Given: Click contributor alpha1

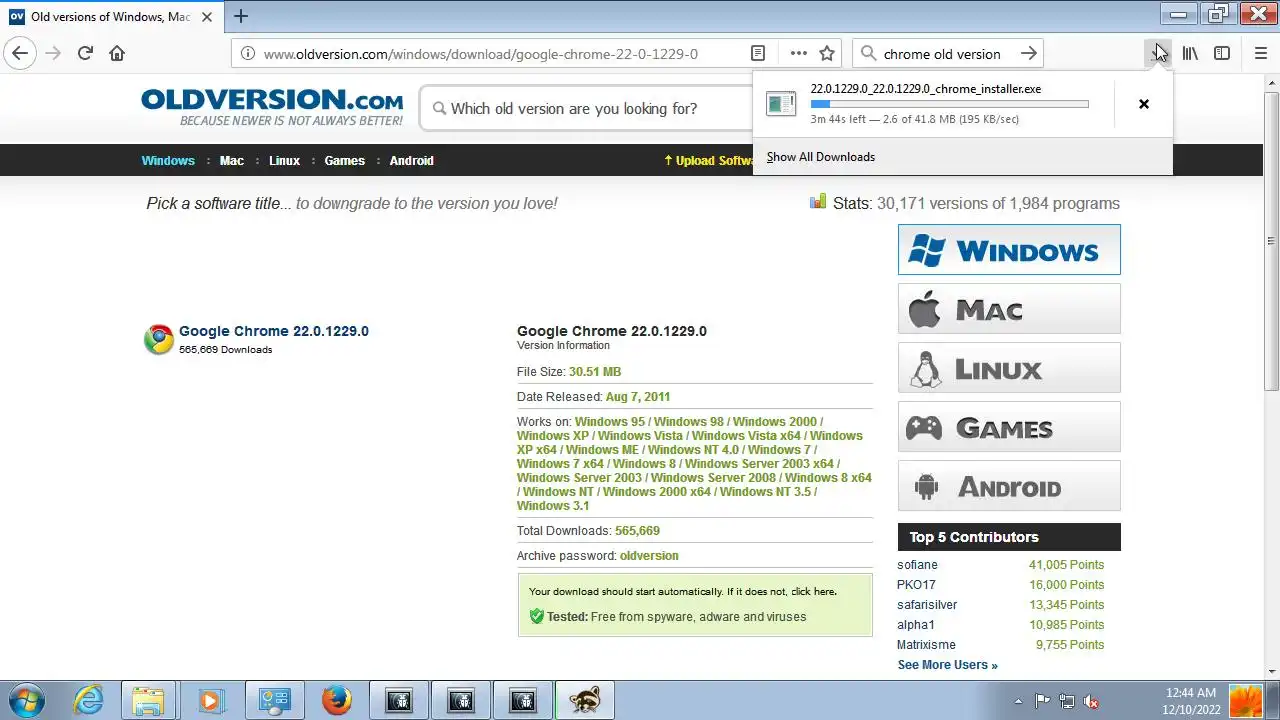Looking at the screenshot, I should [915, 625].
